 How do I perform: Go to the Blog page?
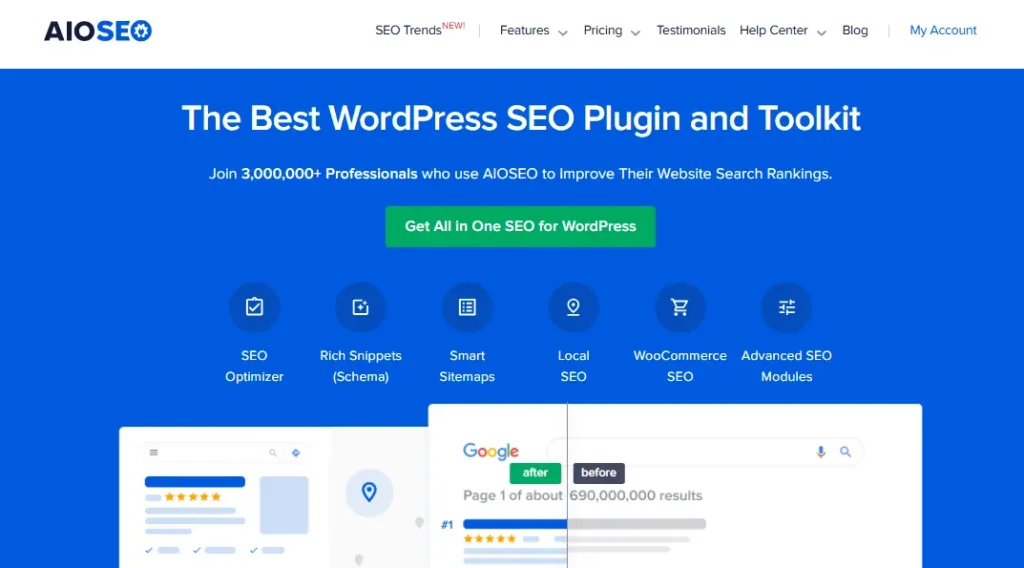(855, 31)
